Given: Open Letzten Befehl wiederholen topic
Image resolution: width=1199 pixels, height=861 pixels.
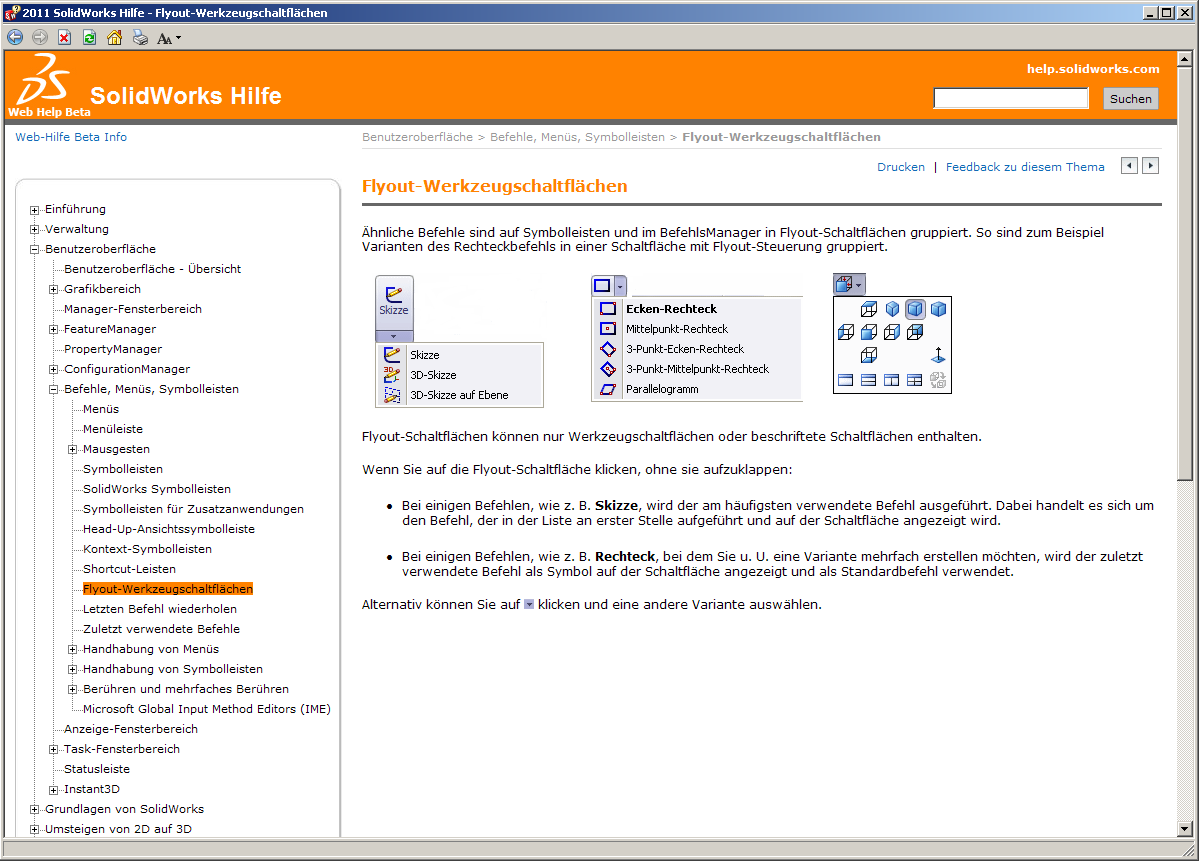Looking at the screenshot, I should click(x=160, y=609).
